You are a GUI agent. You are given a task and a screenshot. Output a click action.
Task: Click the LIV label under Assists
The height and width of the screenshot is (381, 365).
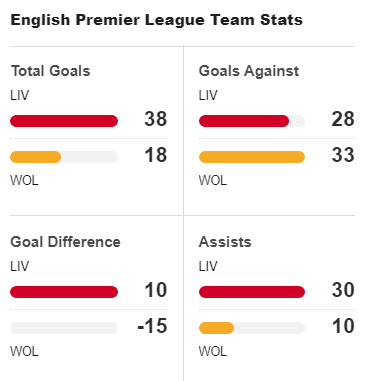coord(208,266)
